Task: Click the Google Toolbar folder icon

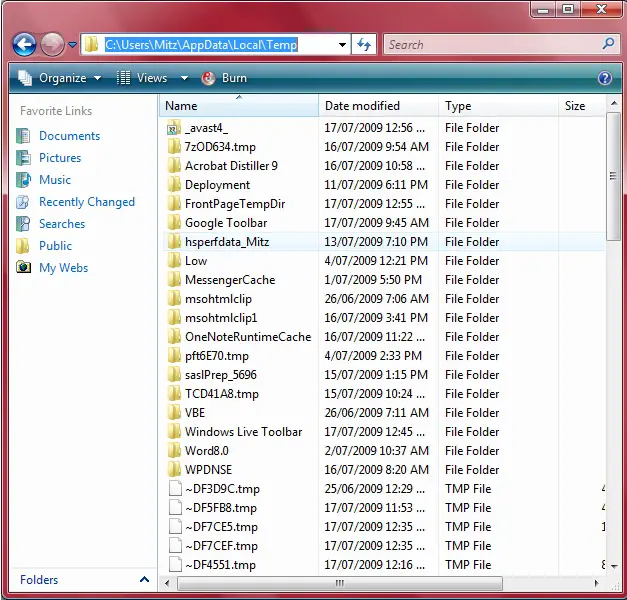Action: (174, 223)
